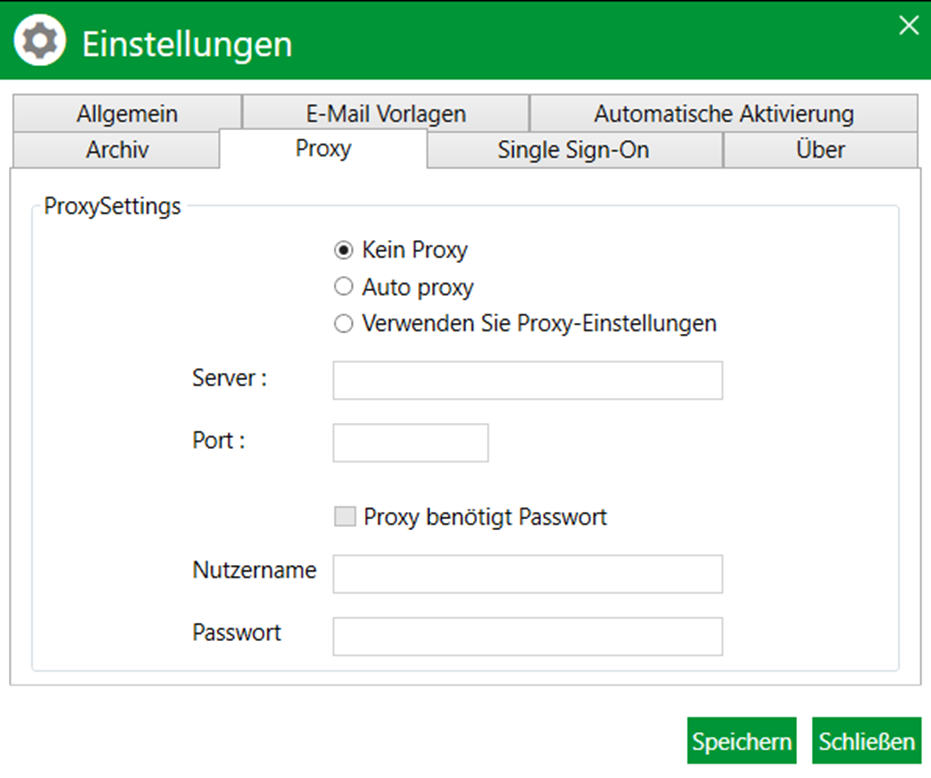Open the Archiv tab
931x778 pixels.
117,150
